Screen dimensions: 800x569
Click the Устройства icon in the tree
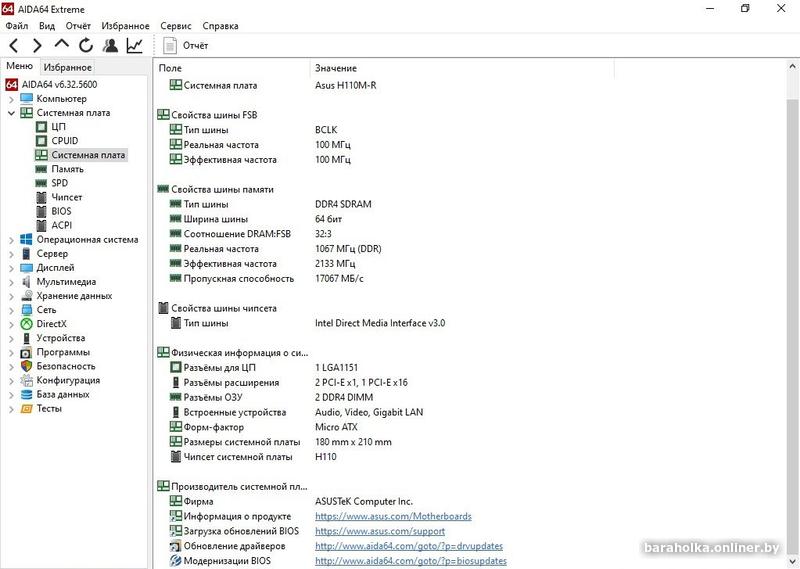[x=27, y=338]
